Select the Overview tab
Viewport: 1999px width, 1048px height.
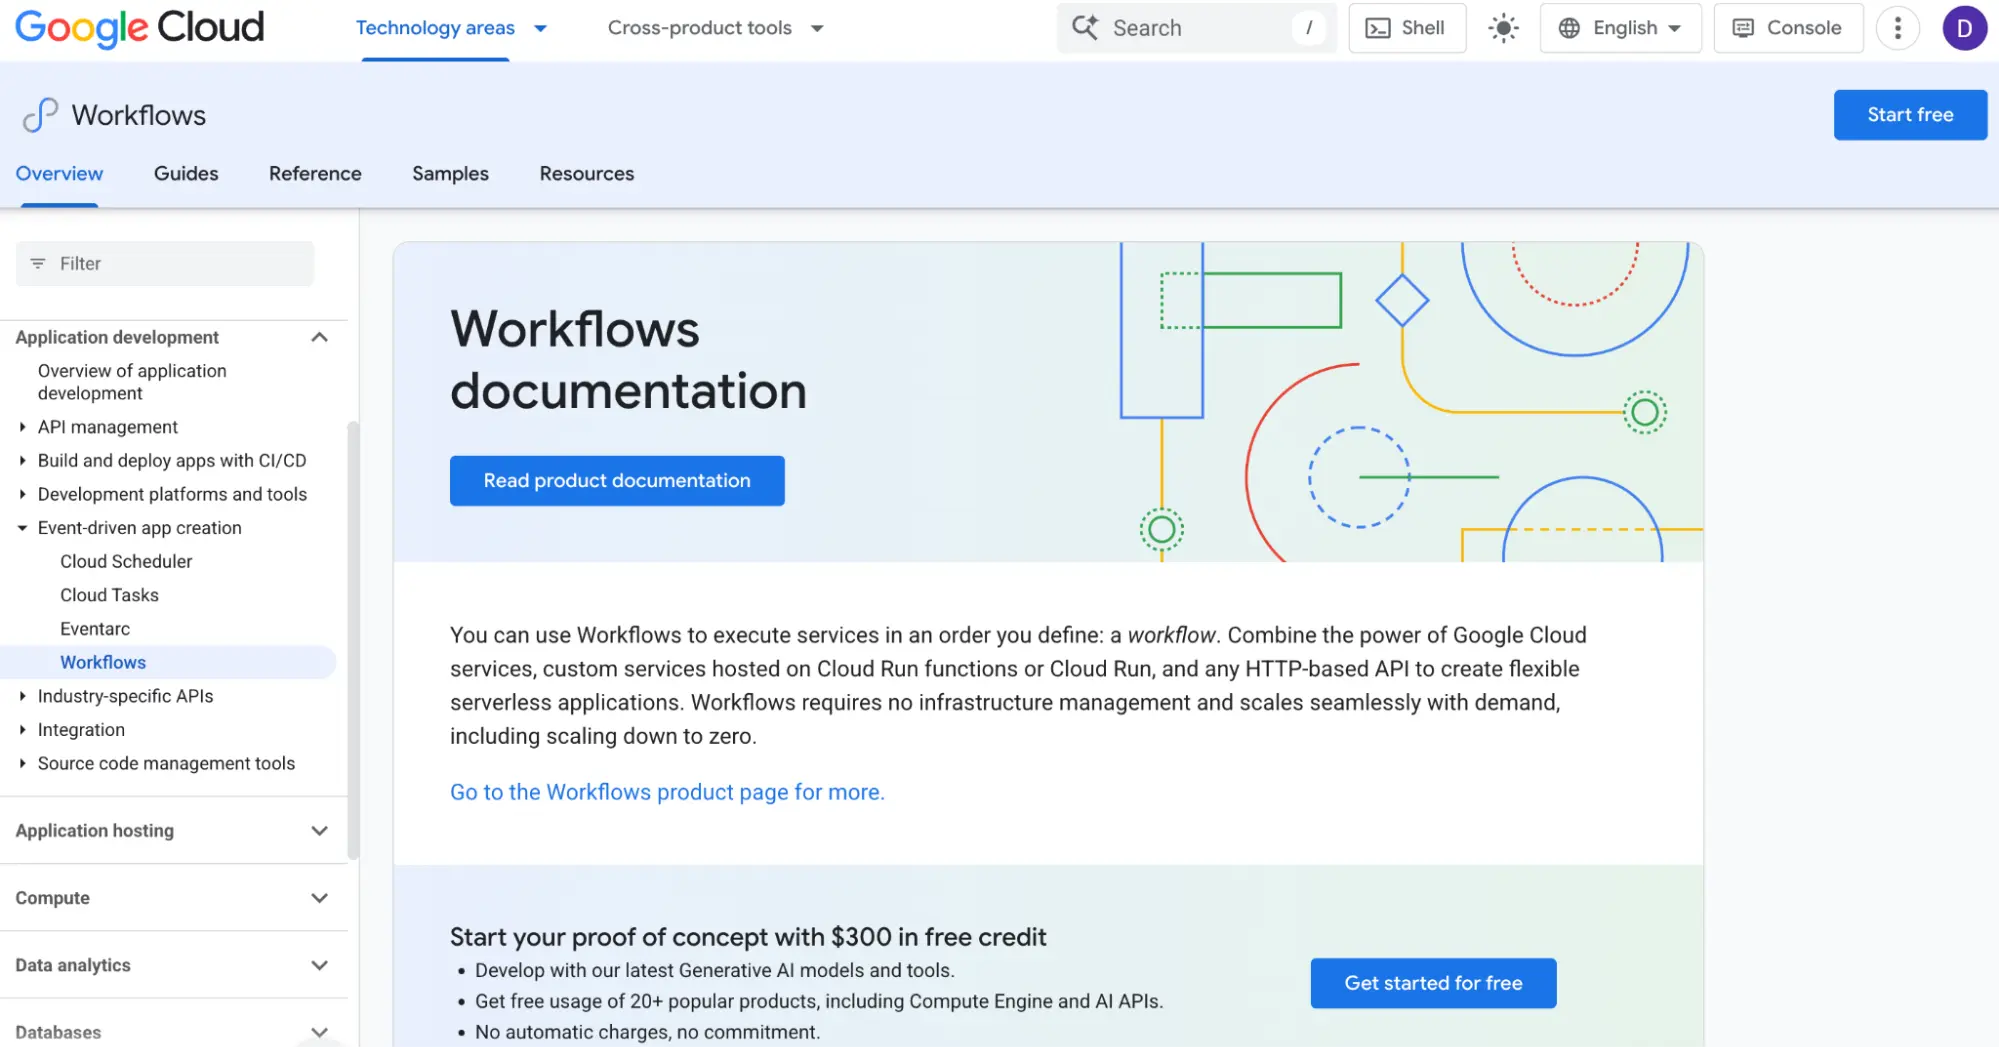tap(59, 174)
